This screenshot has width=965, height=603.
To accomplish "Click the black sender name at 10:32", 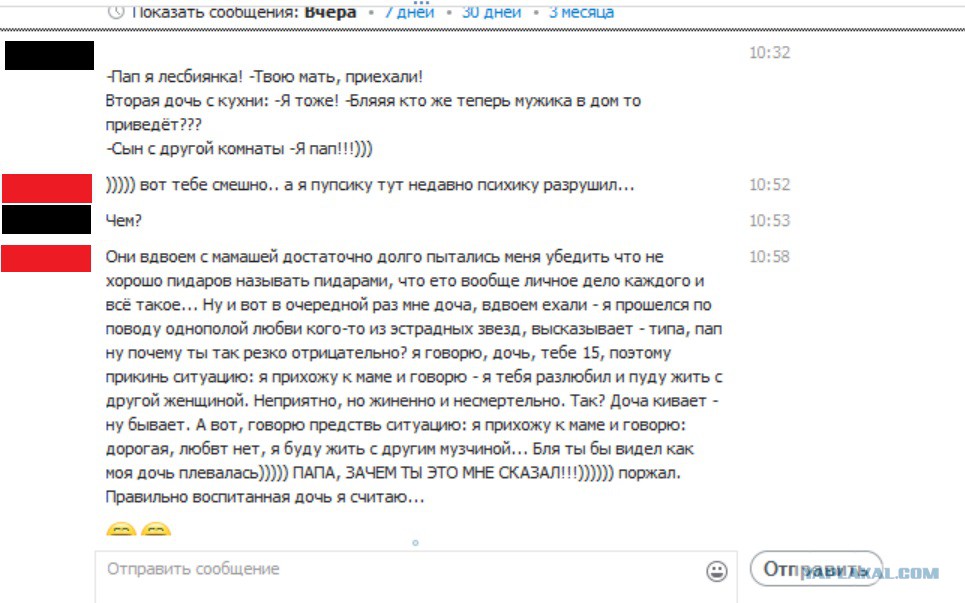I will click(49, 55).
